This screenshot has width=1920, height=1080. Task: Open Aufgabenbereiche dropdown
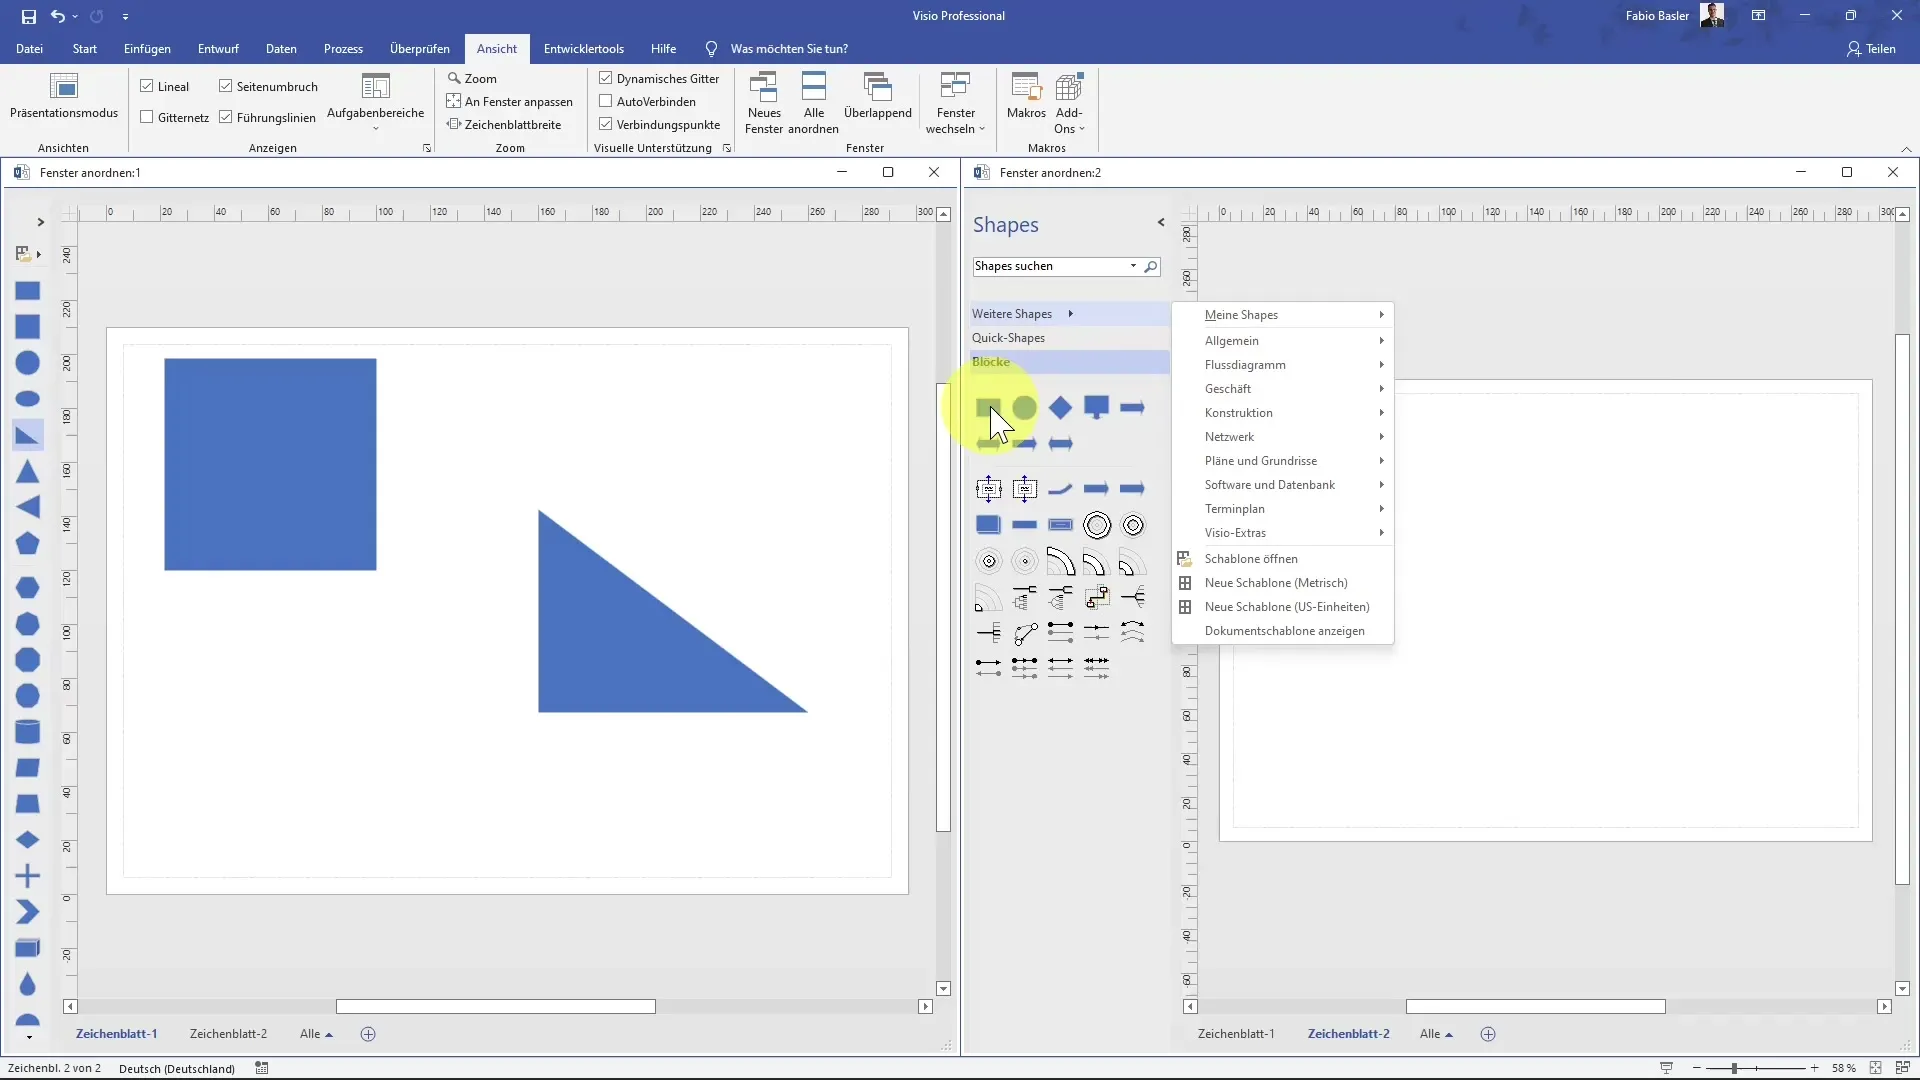(x=375, y=103)
